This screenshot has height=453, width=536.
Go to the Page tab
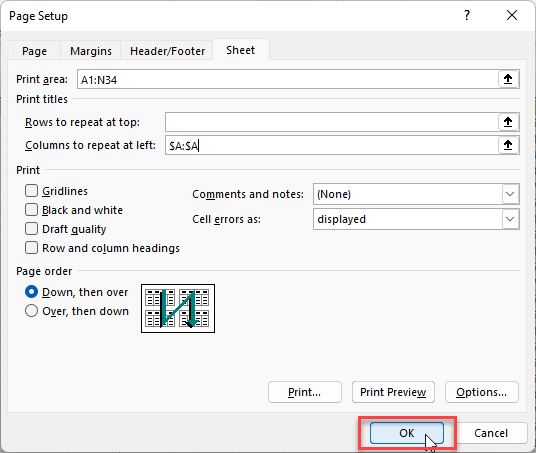35,51
